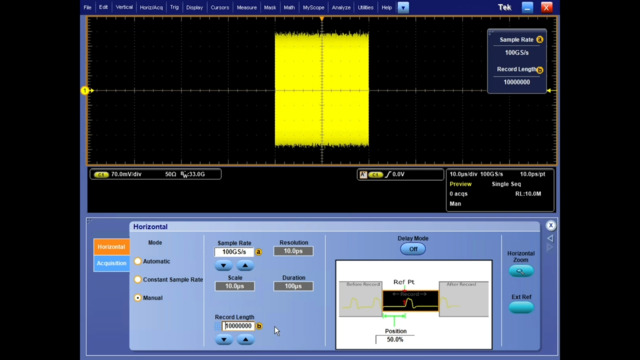Open the Utilities menu
Screen dimensions: 640x360
[x=365, y=7]
